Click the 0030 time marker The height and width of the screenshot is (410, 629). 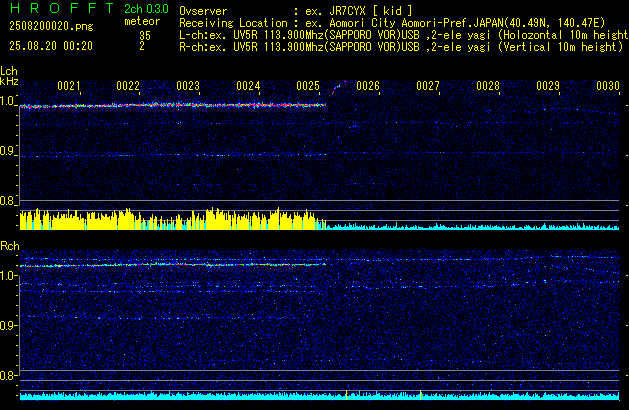pos(608,86)
